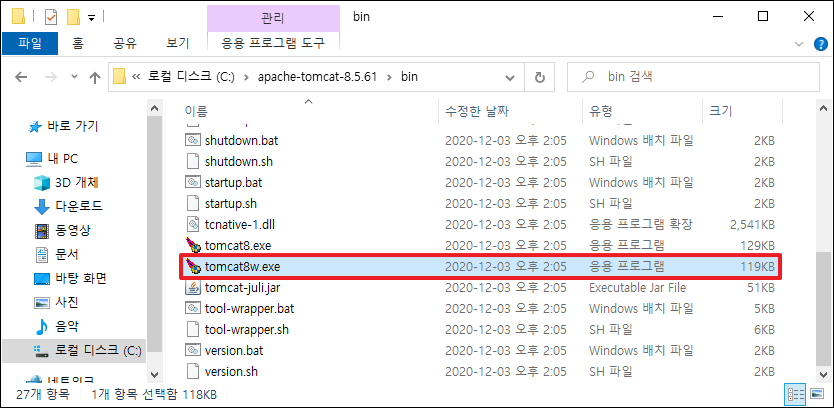834x408 pixels.
Task: Click the New Folder quick access icon
Action: (x=73, y=16)
